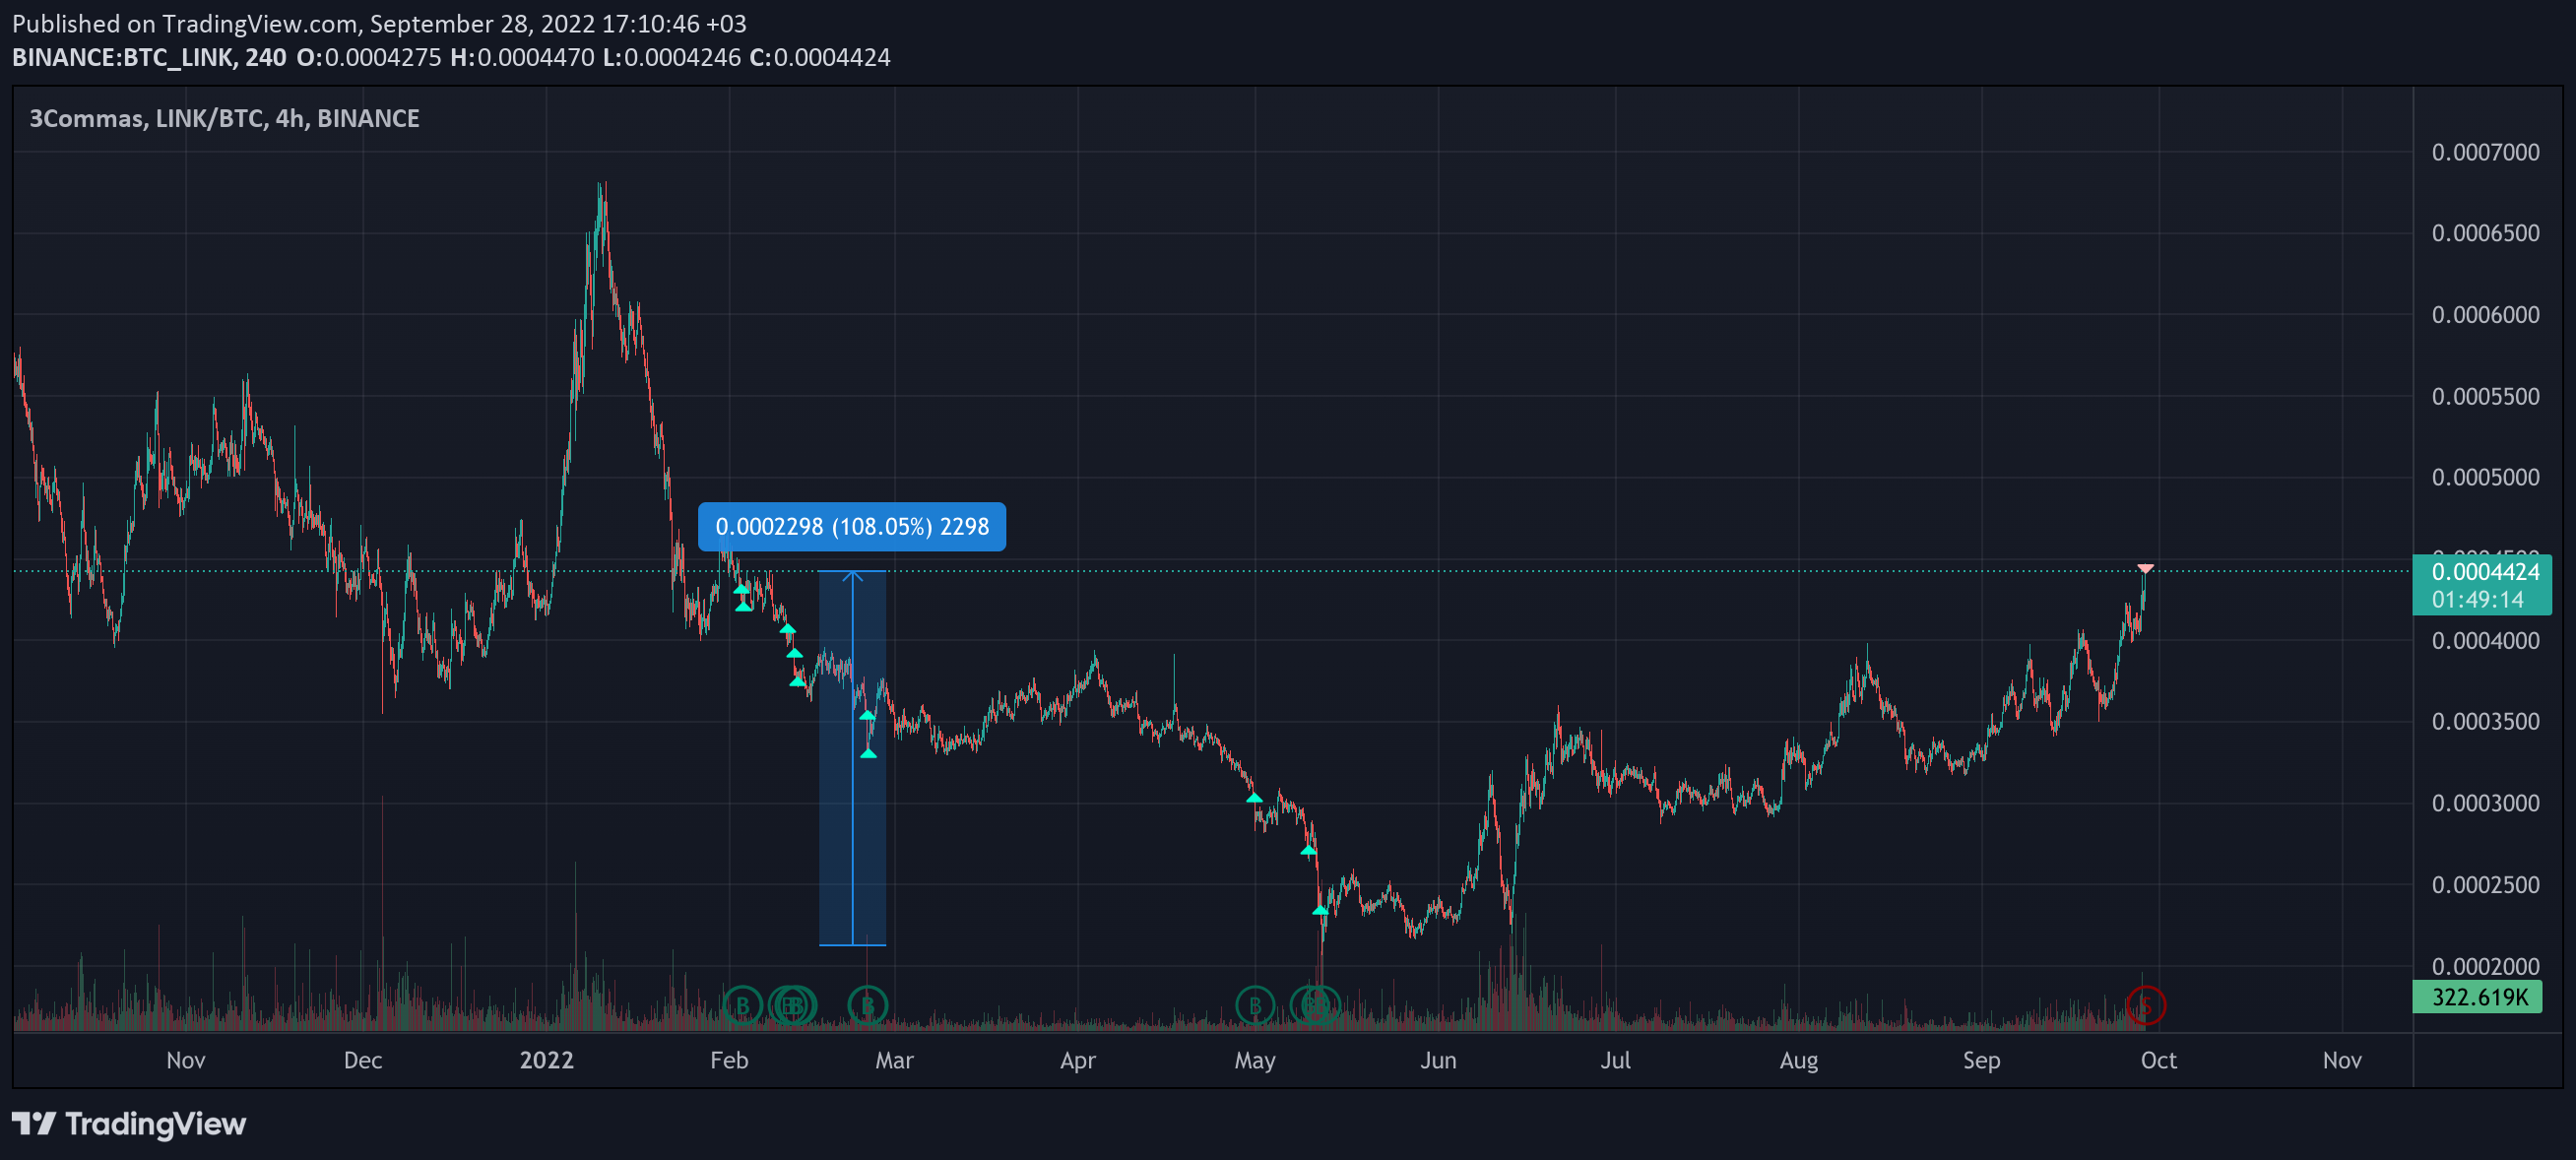This screenshot has height=1160, width=2576.
Task: Click the Apr label on the time axis
Action: [x=1078, y=1061]
